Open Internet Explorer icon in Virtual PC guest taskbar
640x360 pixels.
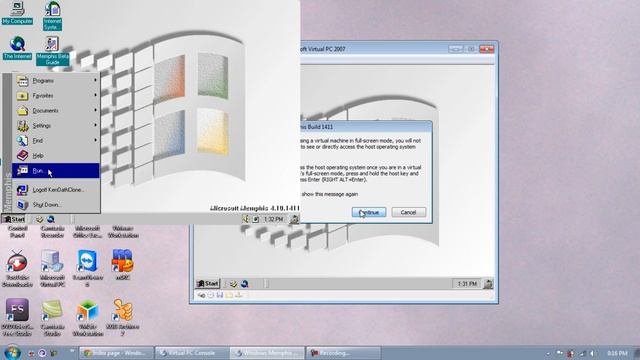(x=244, y=284)
